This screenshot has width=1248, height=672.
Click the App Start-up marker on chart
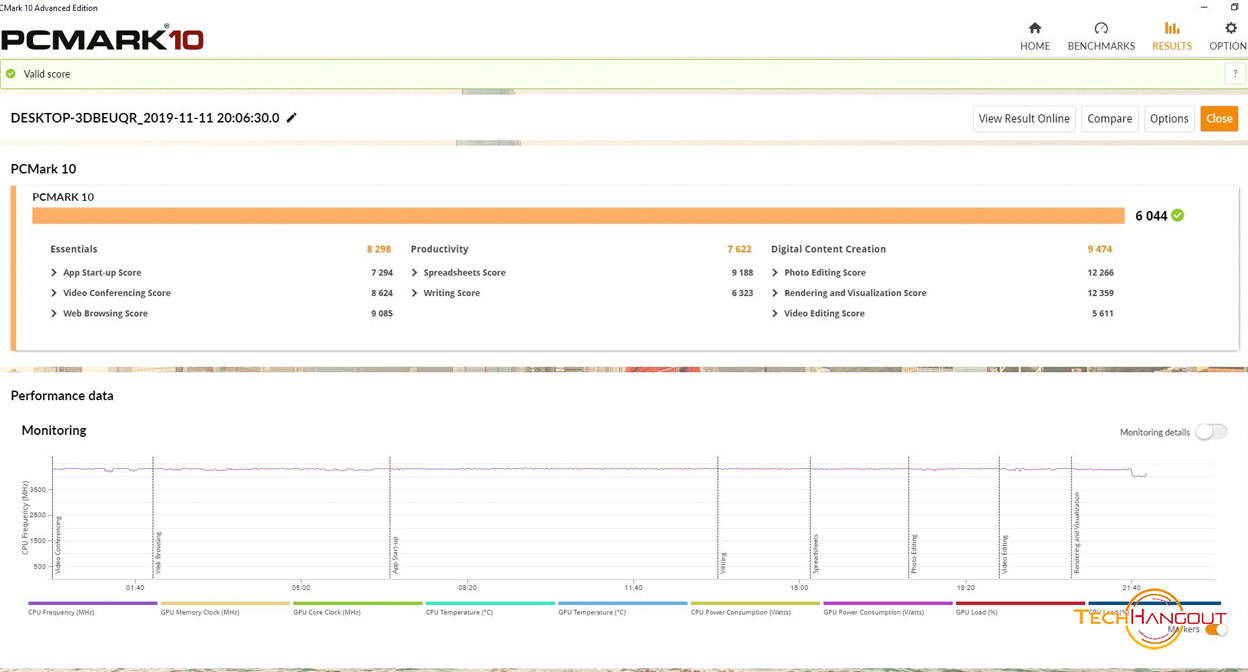pyautogui.click(x=395, y=554)
